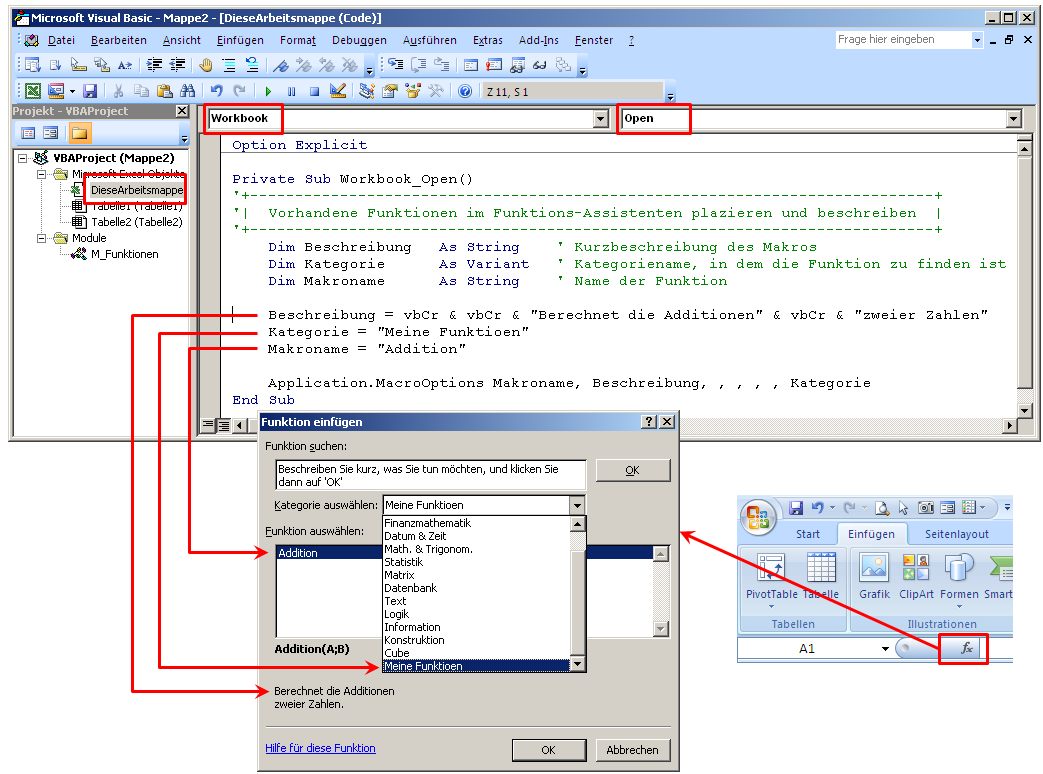Click View Object icon in Project panel
Screen dimensions: 1043x774
point(51,133)
